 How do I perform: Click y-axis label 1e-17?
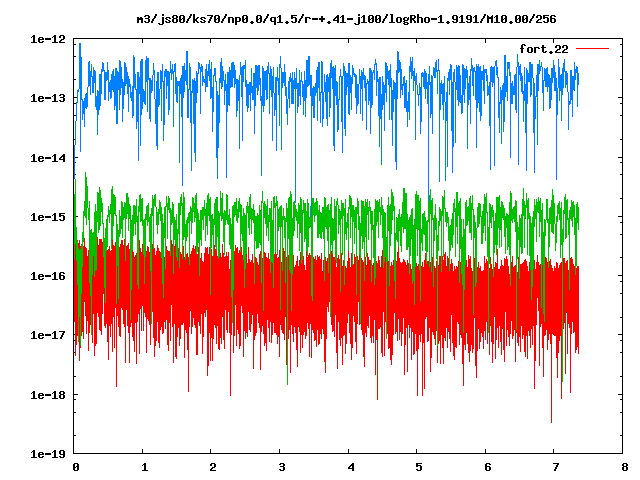coord(48,336)
